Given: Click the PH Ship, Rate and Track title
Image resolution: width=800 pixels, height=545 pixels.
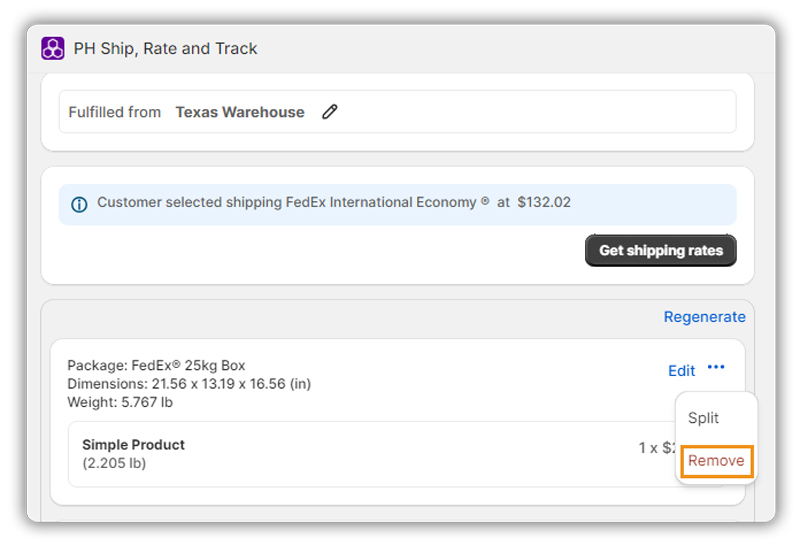Looking at the screenshot, I should 165,48.
